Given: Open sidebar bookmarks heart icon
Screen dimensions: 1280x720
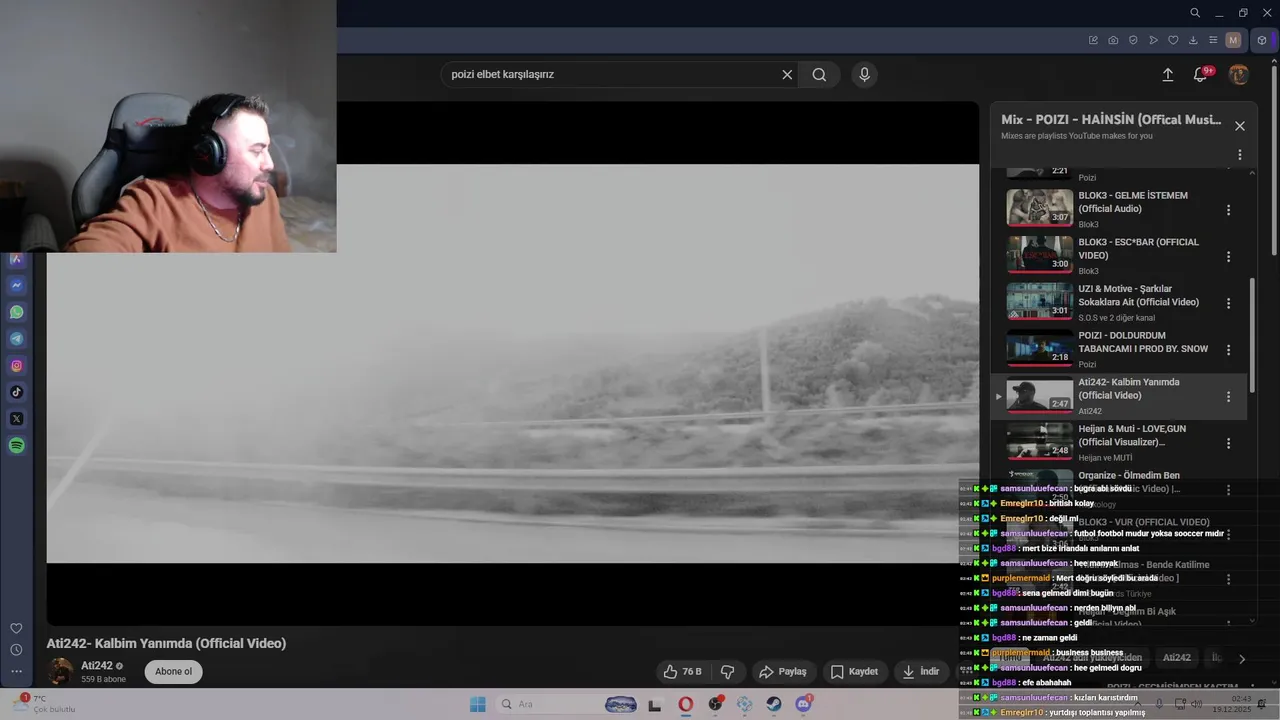Looking at the screenshot, I should coord(16,628).
